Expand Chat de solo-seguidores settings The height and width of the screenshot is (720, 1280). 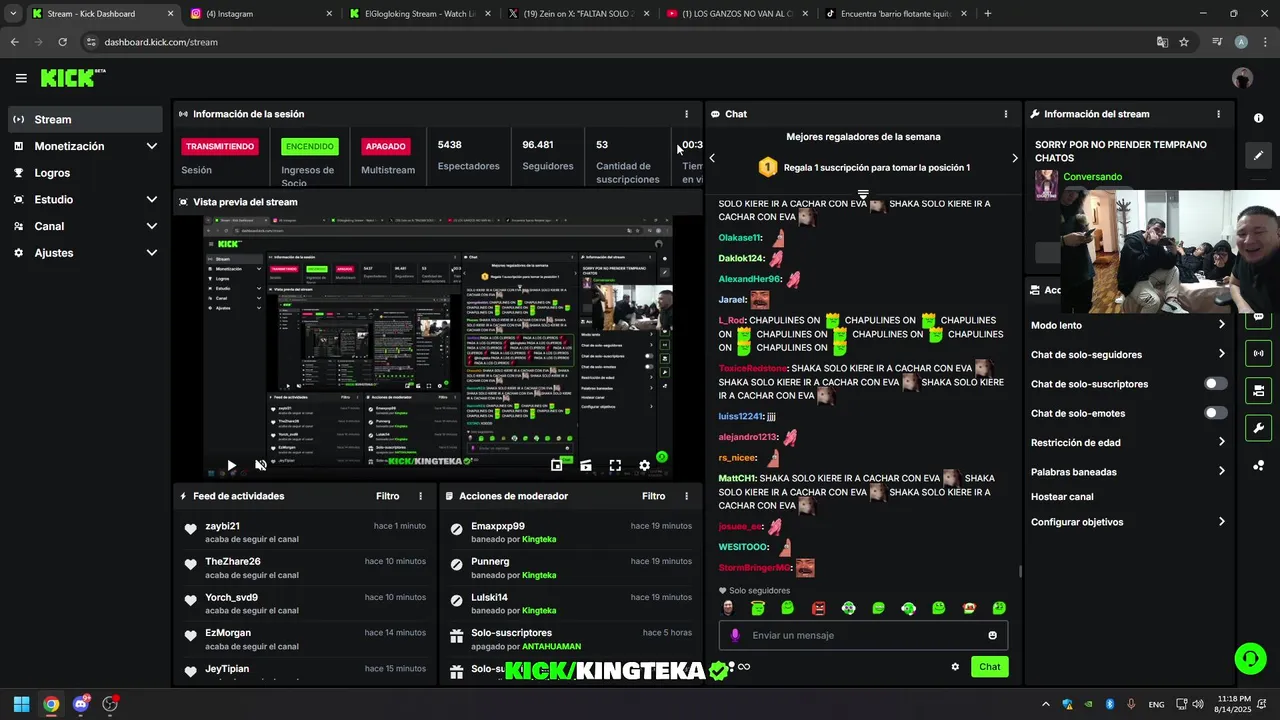pyautogui.click(x=1128, y=354)
